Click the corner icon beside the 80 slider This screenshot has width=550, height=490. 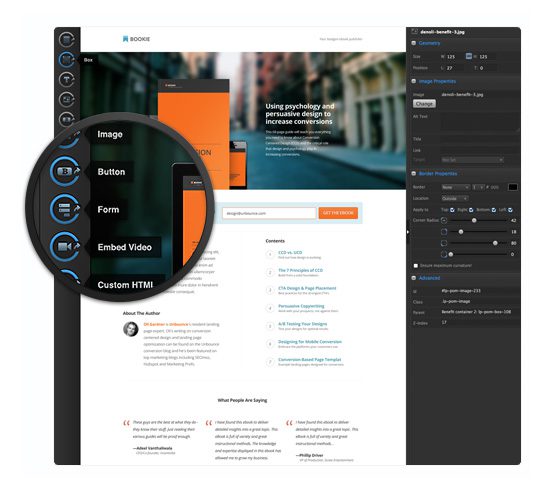[x=444, y=243]
